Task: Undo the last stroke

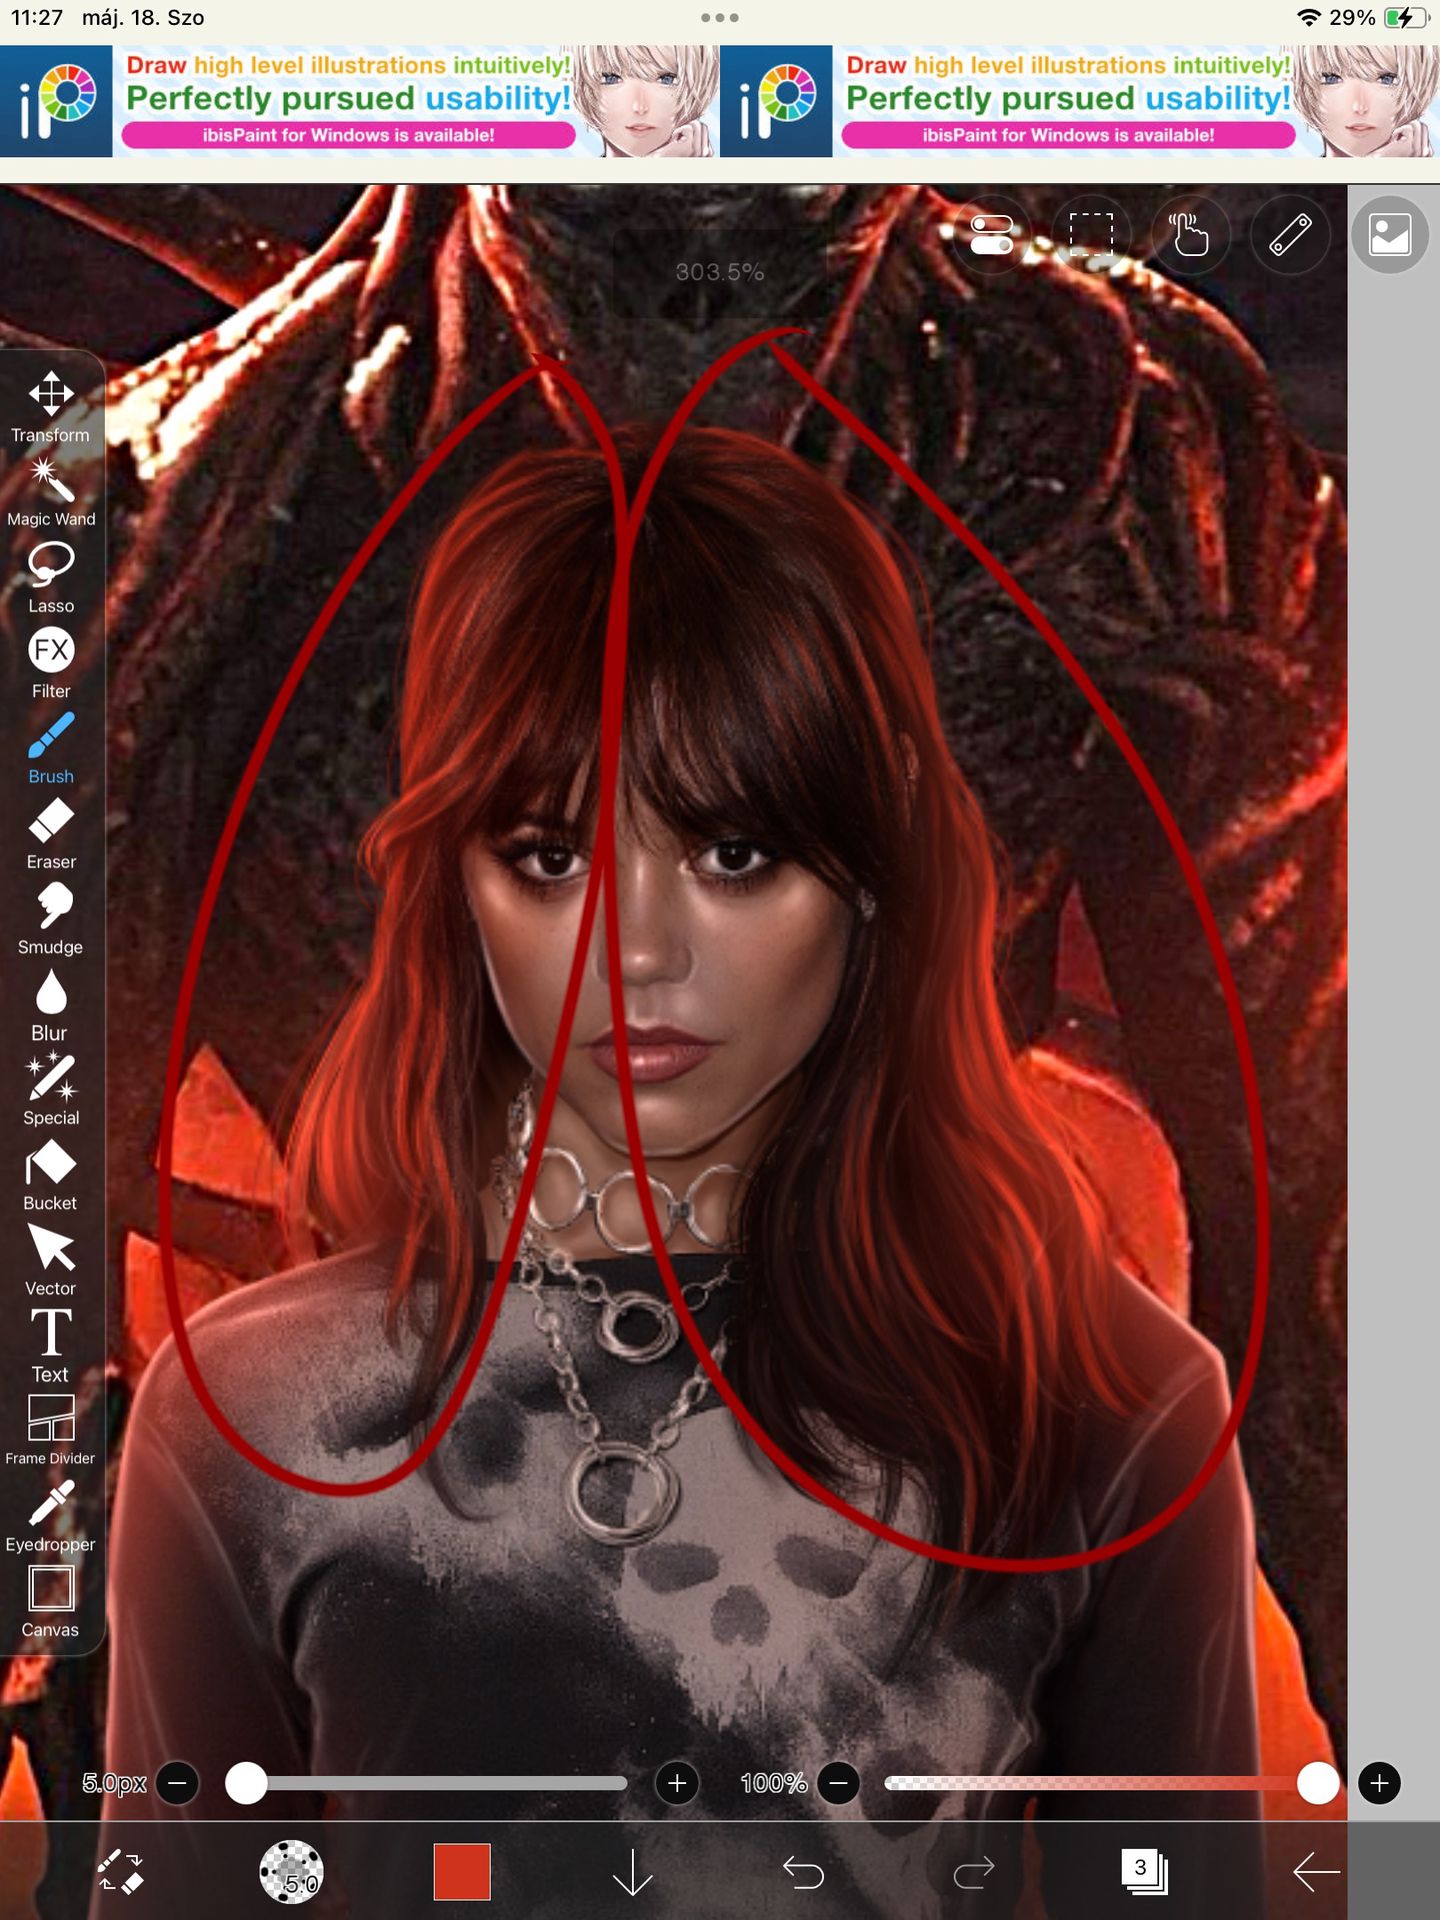Action: [x=803, y=1871]
